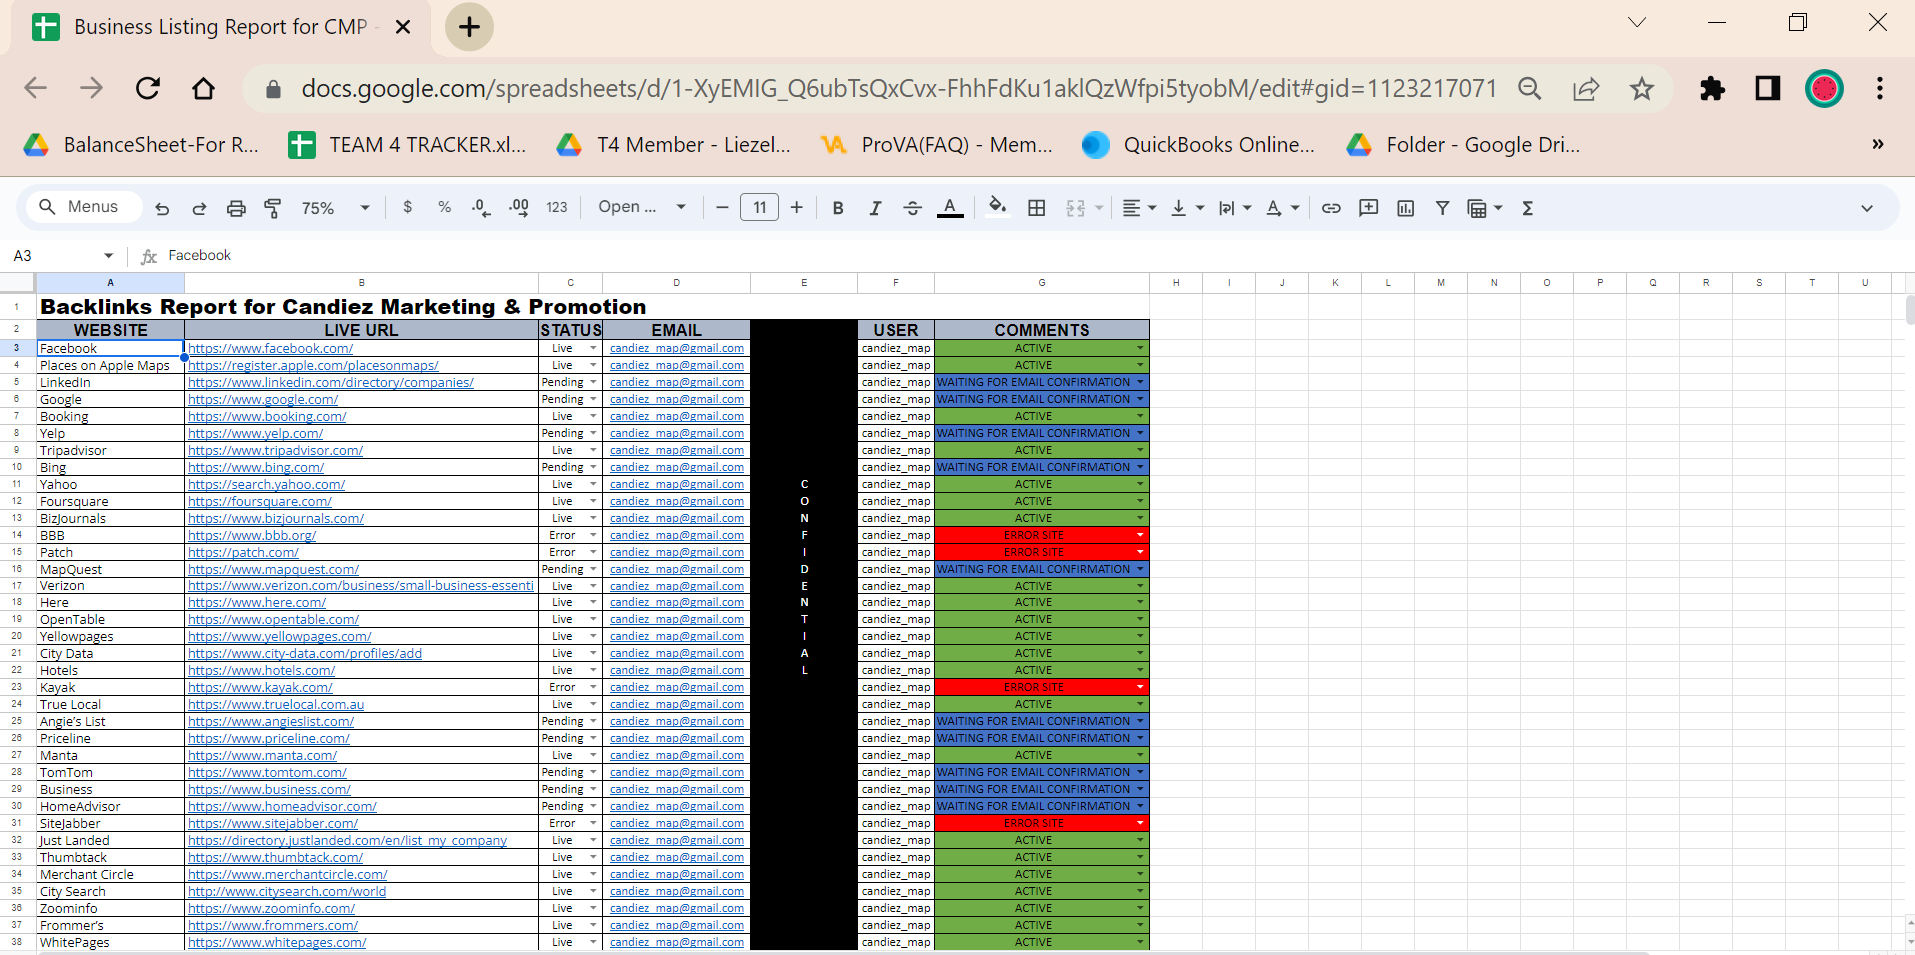Screen dimensions: 1915x955
Task: Open the Name box dropdown arrow
Action: pyautogui.click(x=108, y=256)
